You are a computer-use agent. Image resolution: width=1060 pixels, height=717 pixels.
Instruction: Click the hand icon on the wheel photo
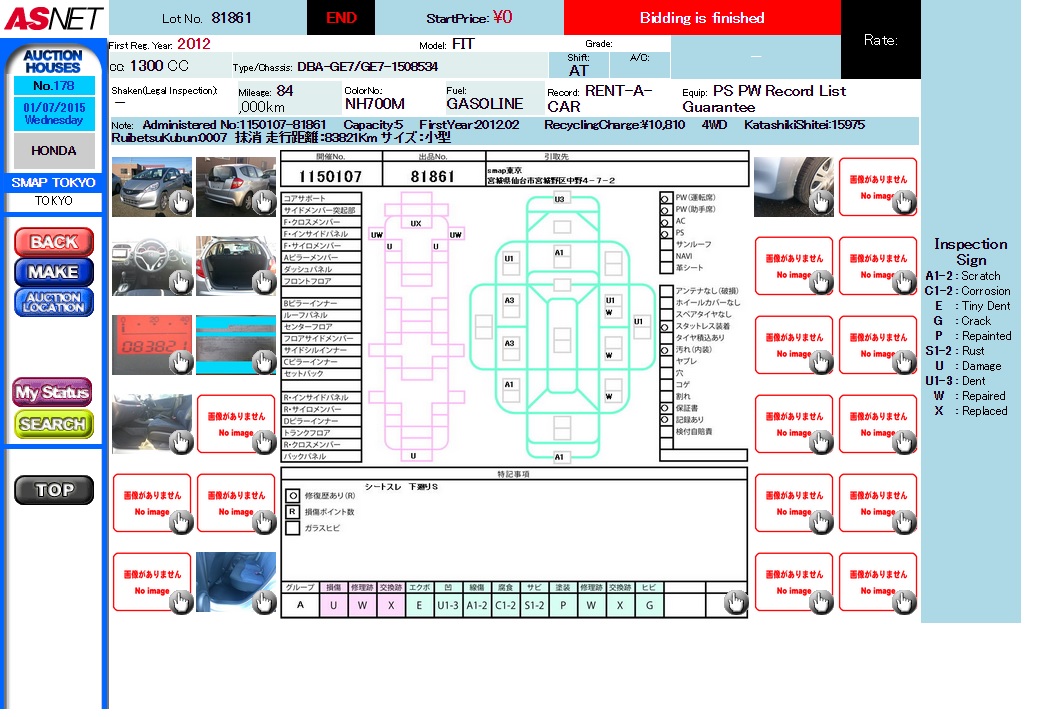(820, 203)
